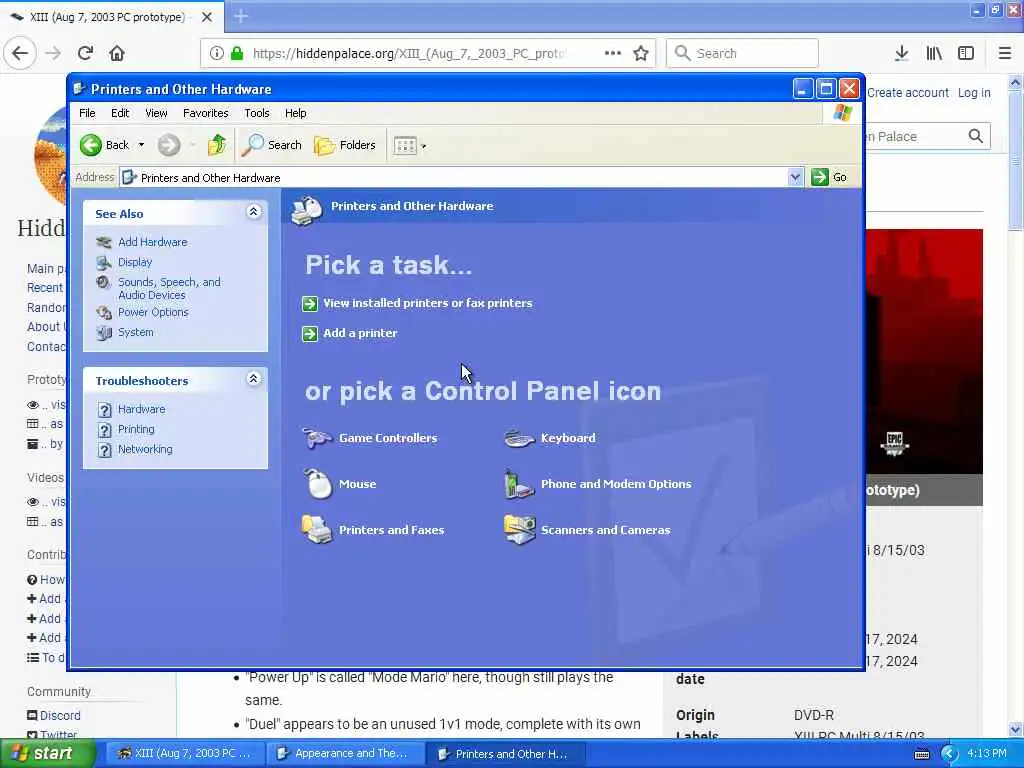Click the Windows Start button
This screenshot has width=1024, height=768.
[x=46, y=753]
